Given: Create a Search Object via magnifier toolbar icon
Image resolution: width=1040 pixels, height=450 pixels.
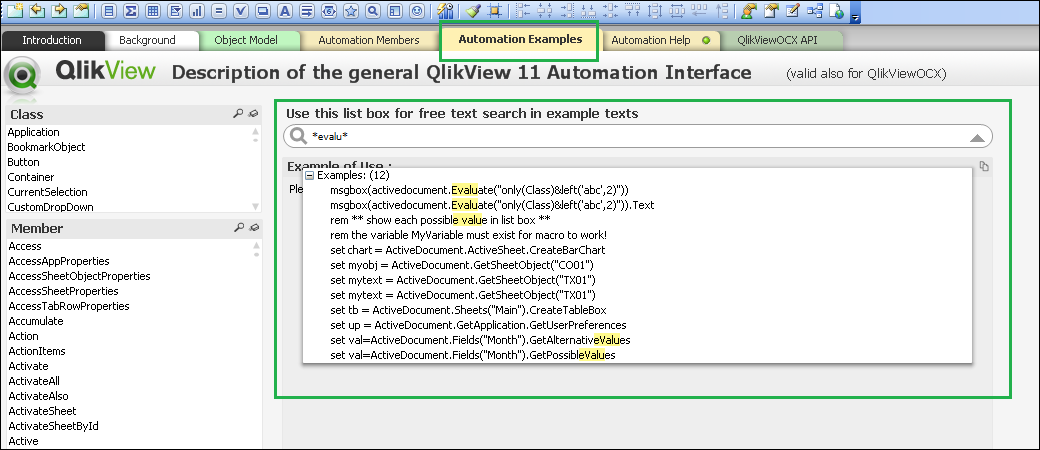Looking at the screenshot, I should [373, 11].
